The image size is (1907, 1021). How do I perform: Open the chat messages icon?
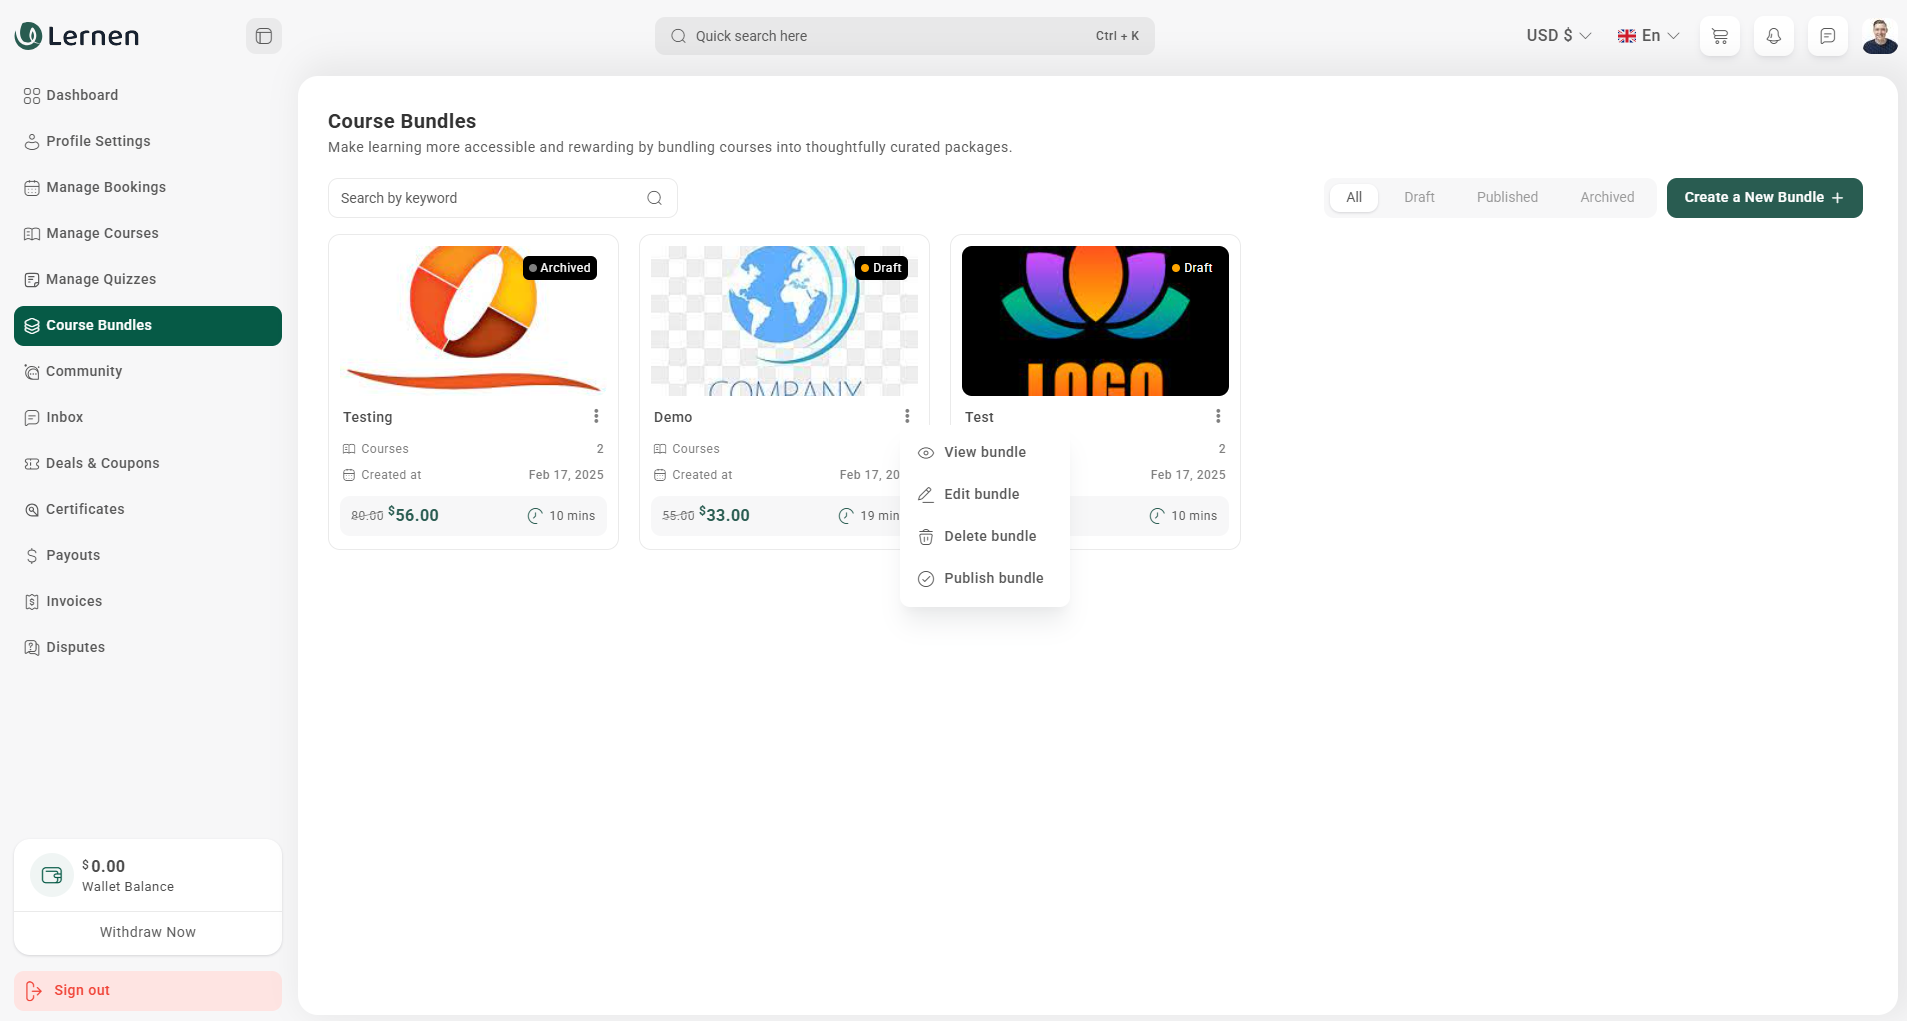pos(1827,35)
